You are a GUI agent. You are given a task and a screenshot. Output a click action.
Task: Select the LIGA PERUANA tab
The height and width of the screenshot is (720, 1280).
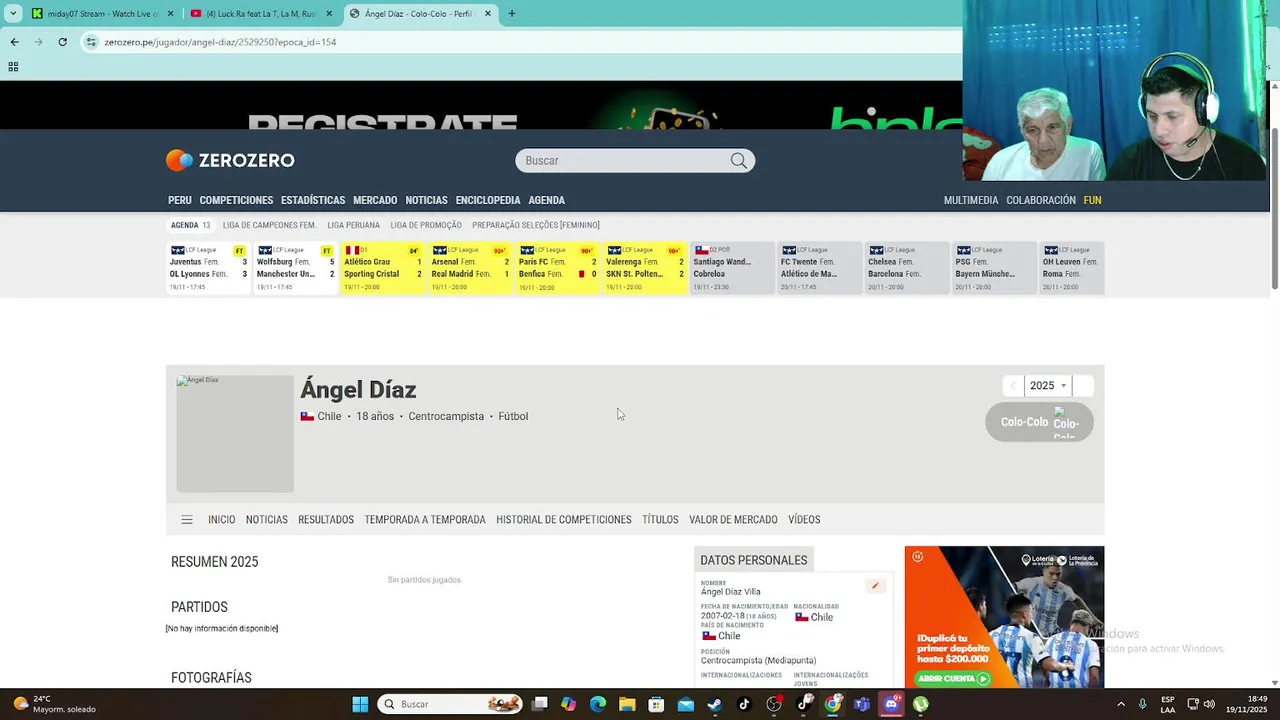[x=353, y=225]
